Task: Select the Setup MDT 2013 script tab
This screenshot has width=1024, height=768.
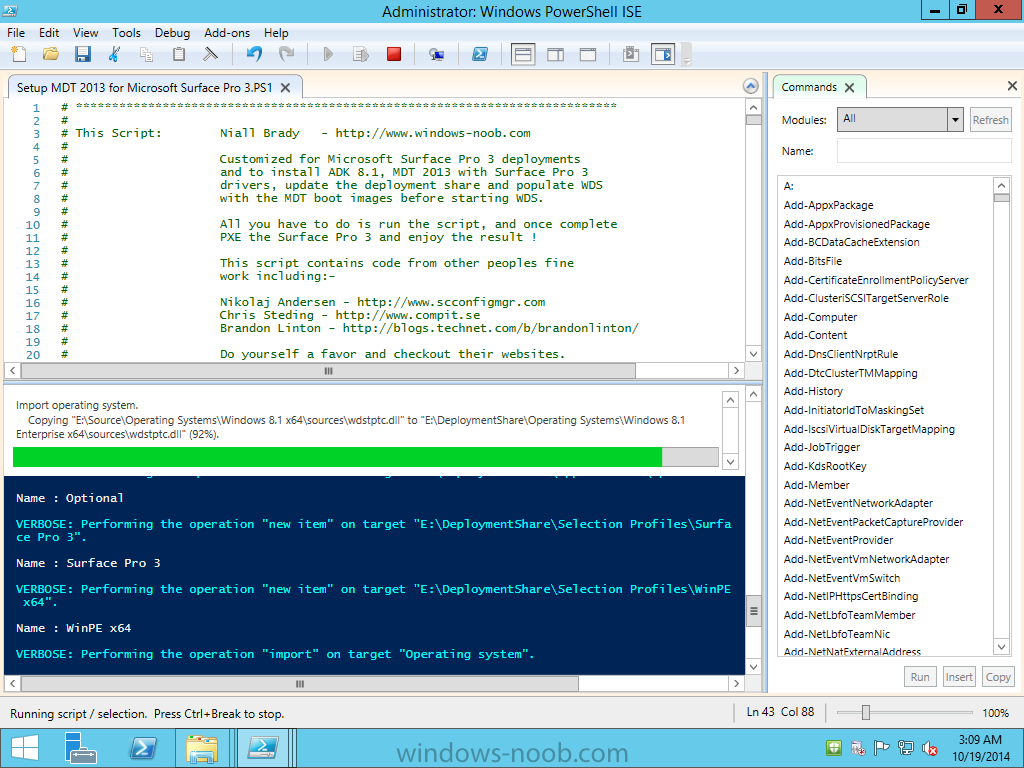Action: point(145,88)
